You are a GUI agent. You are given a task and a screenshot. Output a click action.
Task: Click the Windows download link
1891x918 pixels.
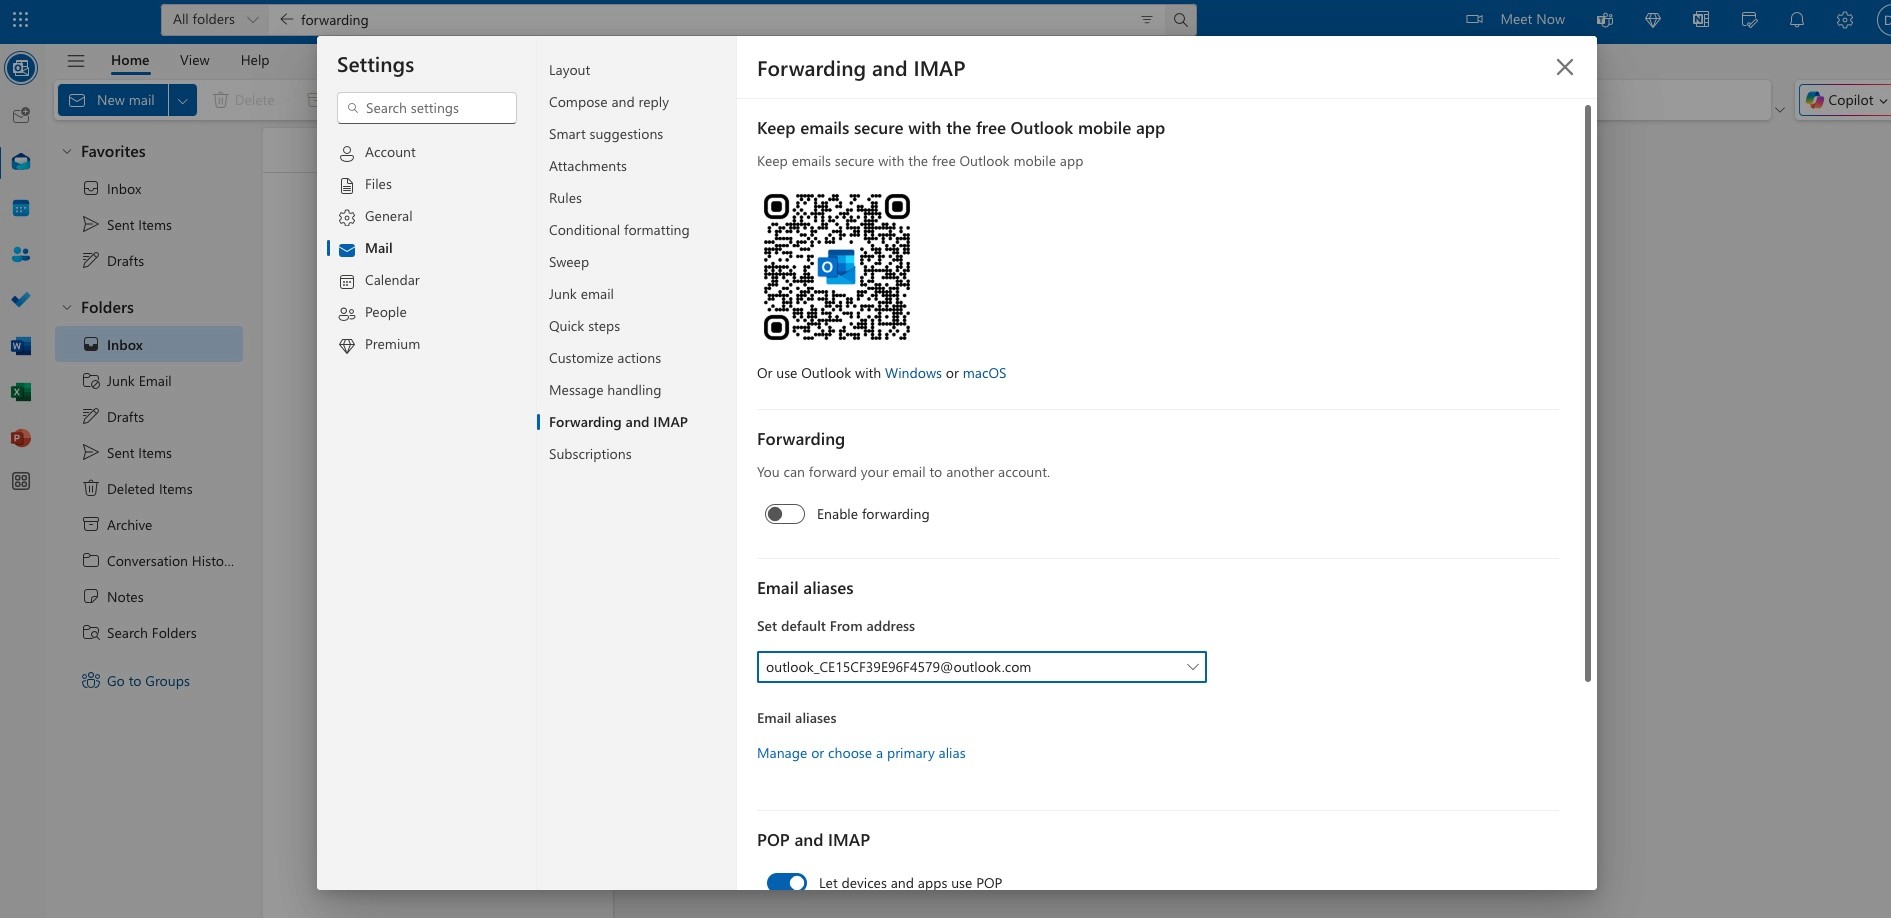913,373
